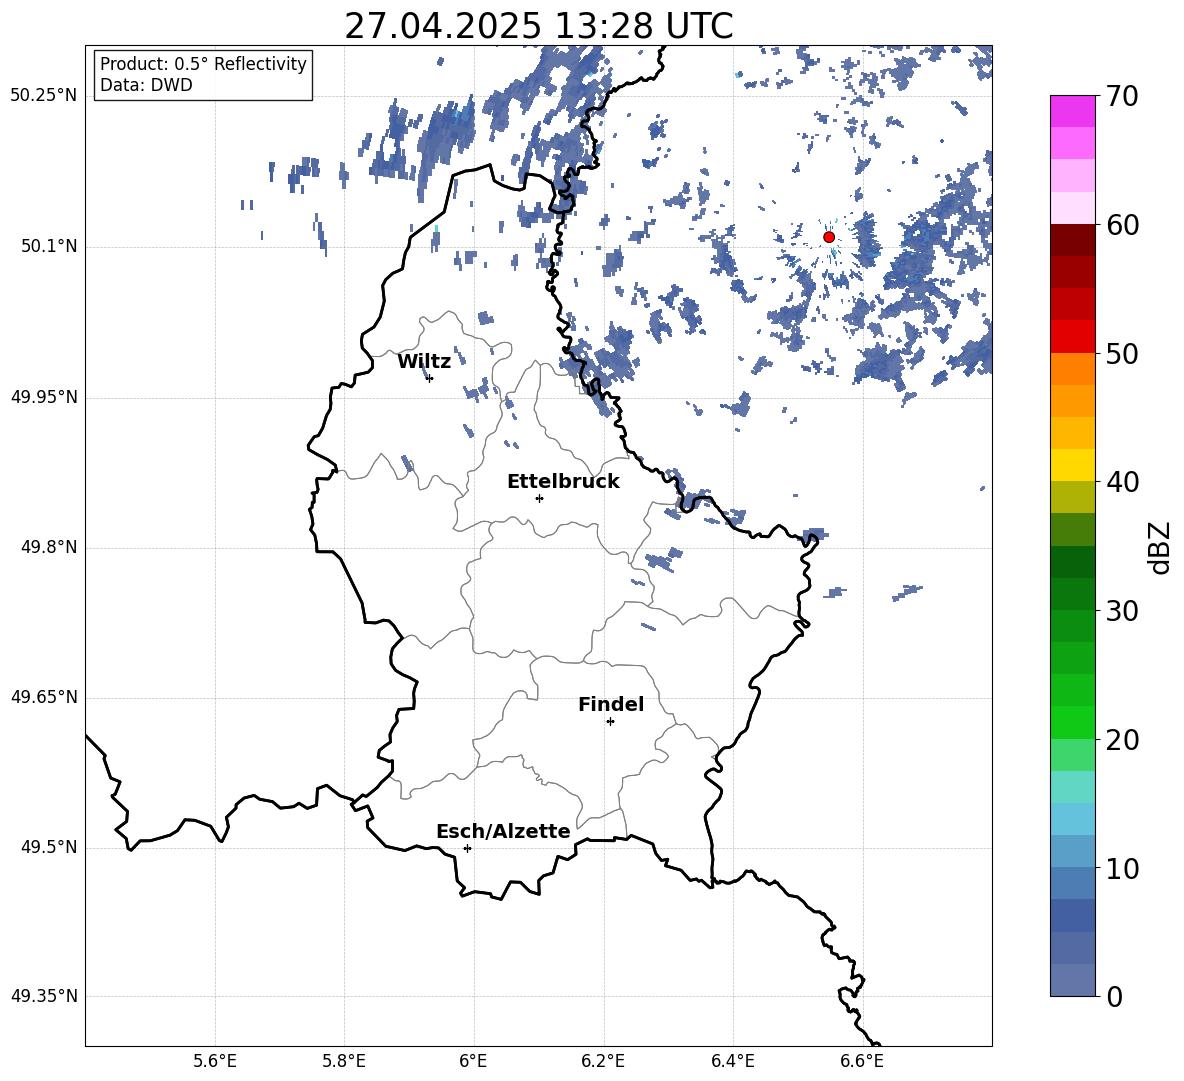Click the Data: DWD text
Viewport: 1184px width, 1081px height.
146,85
